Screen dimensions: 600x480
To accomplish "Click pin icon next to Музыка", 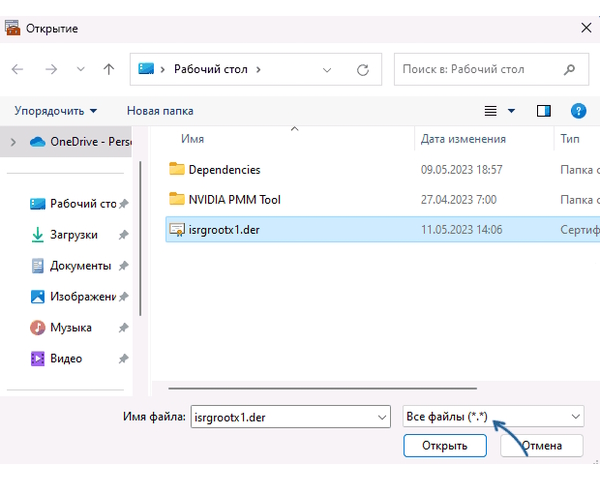I will [123, 328].
